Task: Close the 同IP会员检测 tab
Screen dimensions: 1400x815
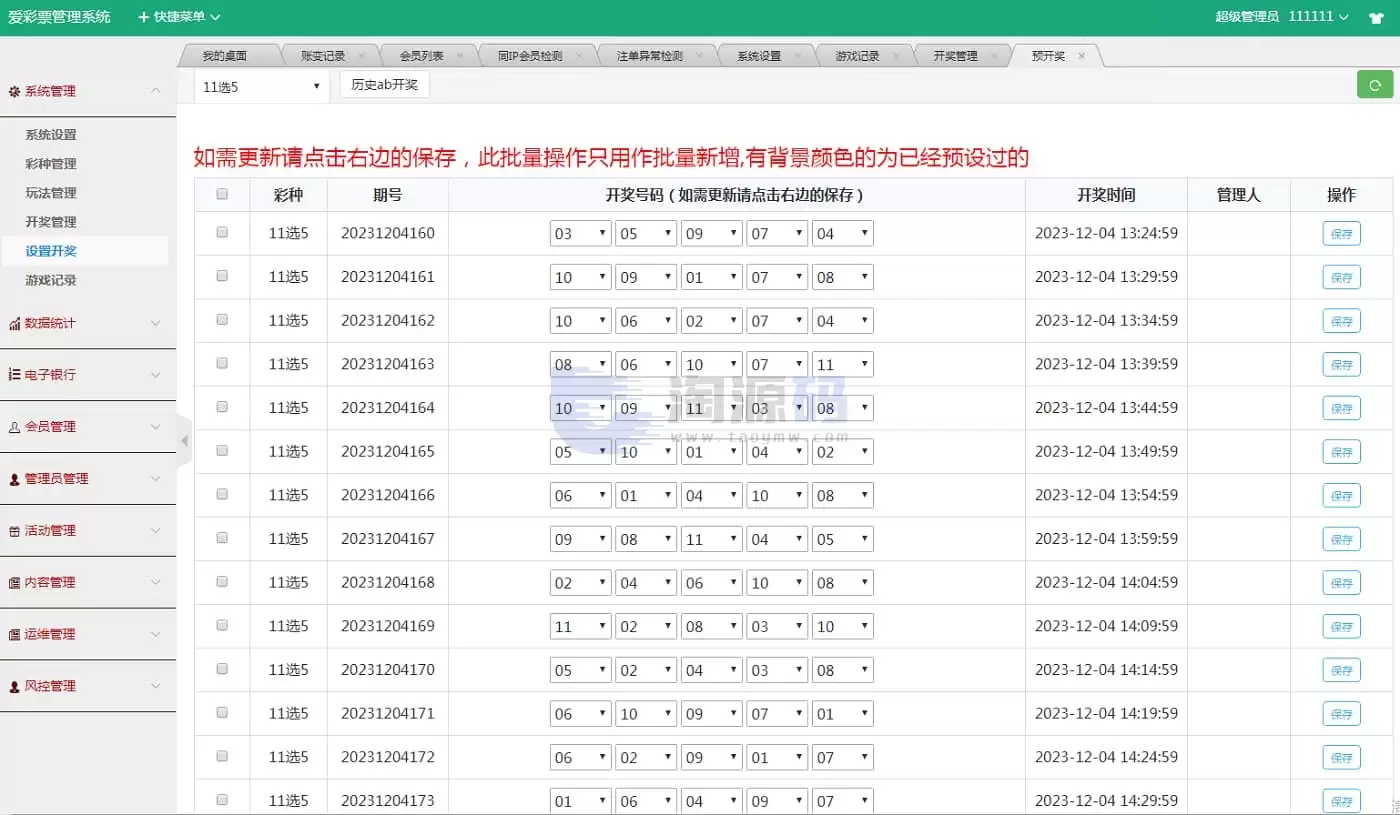Action: [579, 56]
